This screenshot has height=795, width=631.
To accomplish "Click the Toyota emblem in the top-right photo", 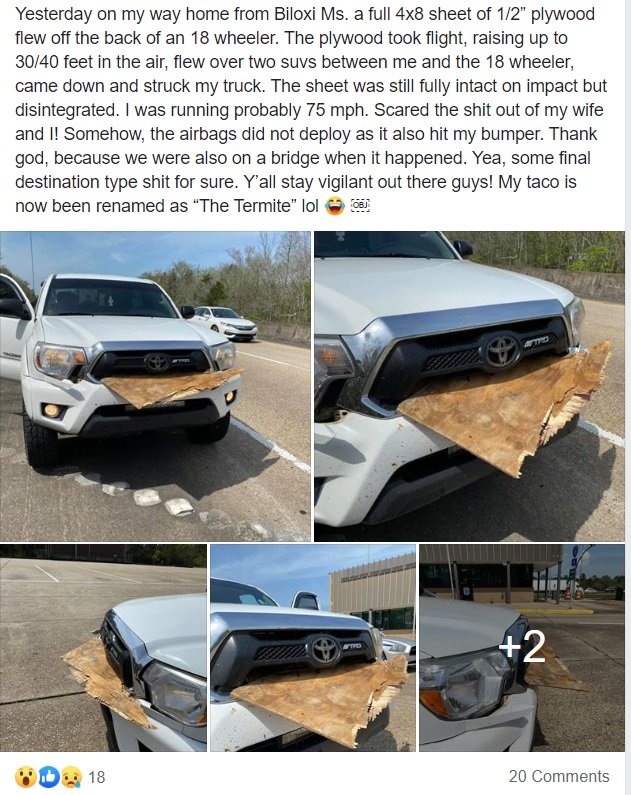I will point(503,351).
